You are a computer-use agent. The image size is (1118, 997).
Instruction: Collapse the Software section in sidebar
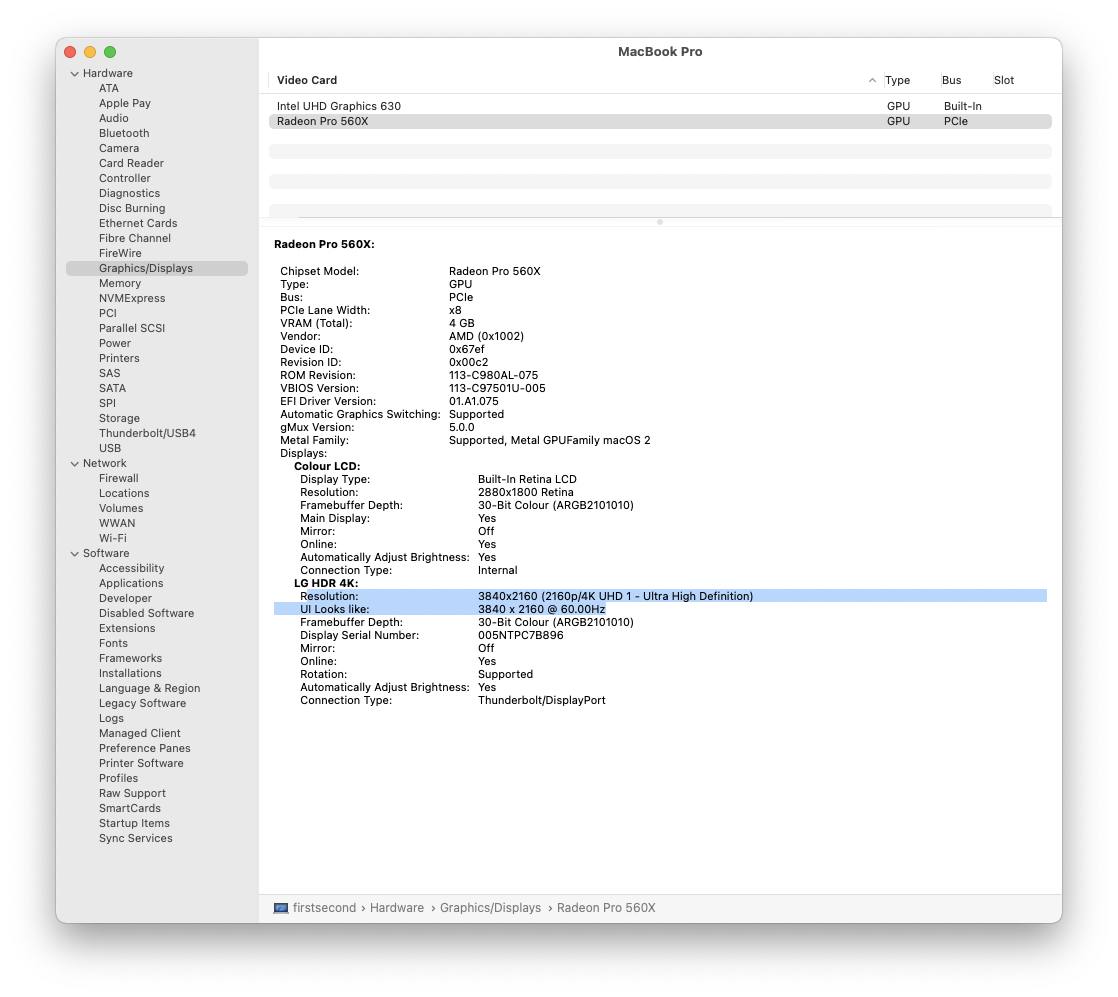point(74,553)
